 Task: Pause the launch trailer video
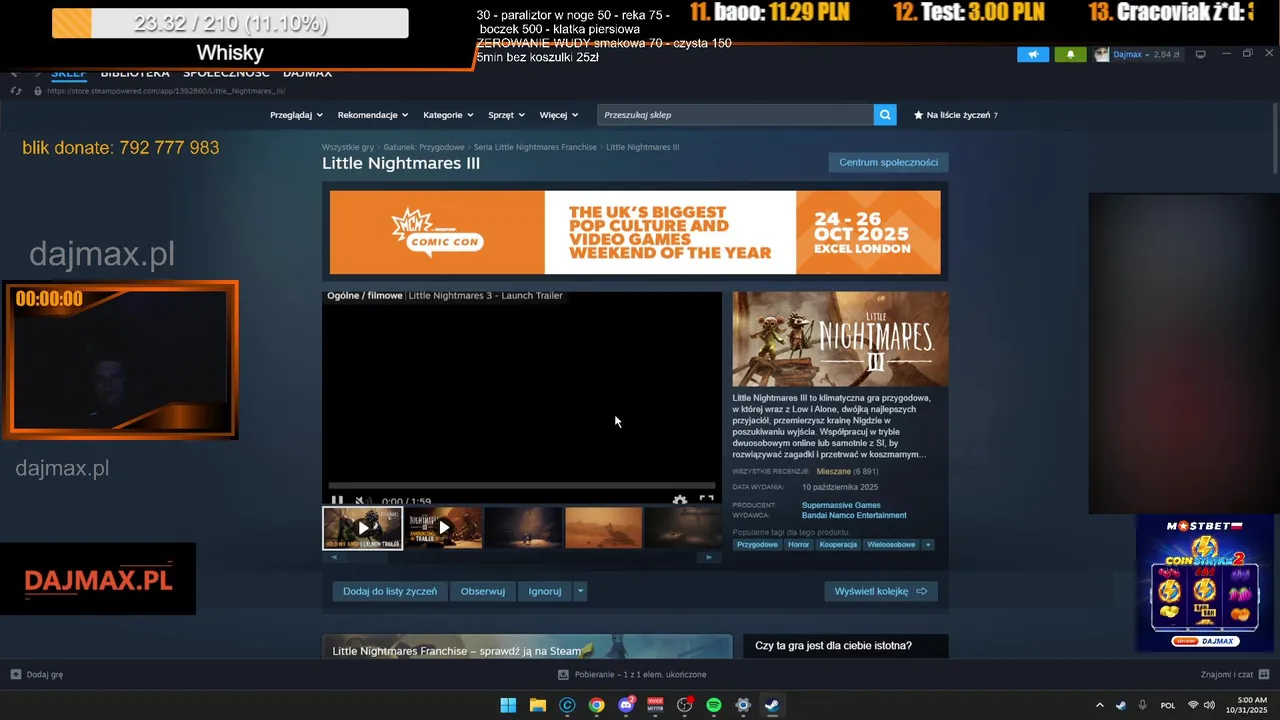pyautogui.click(x=337, y=501)
